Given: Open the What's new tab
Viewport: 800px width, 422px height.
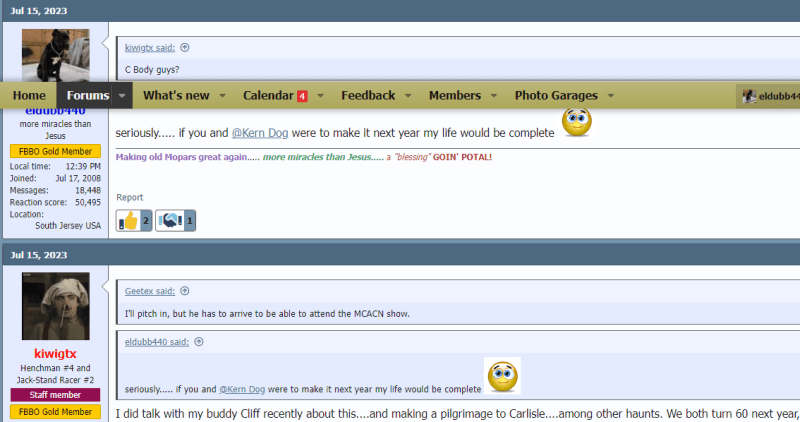Looking at the screenshot, I should click(x=176, y=95).
